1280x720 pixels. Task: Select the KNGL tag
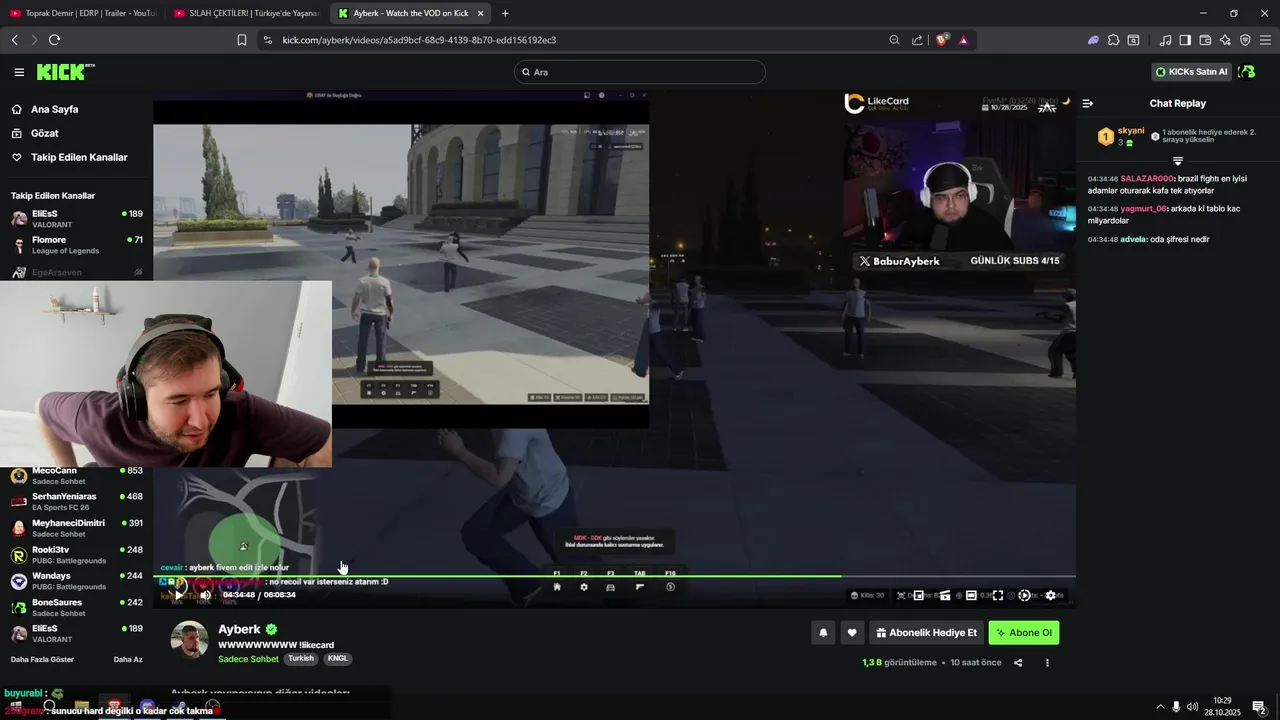click(x=337, y=659)
